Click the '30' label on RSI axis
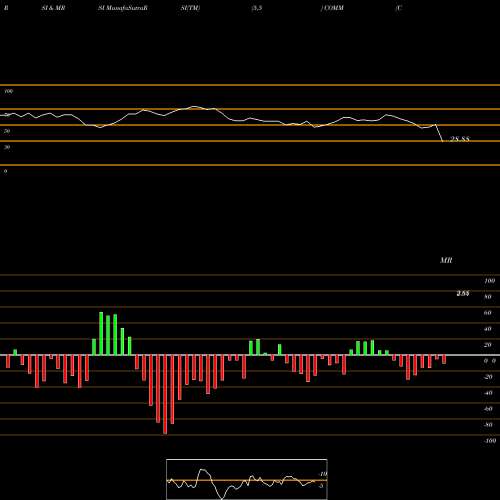This screenshot has width=500, height=500. click(7, 147)
